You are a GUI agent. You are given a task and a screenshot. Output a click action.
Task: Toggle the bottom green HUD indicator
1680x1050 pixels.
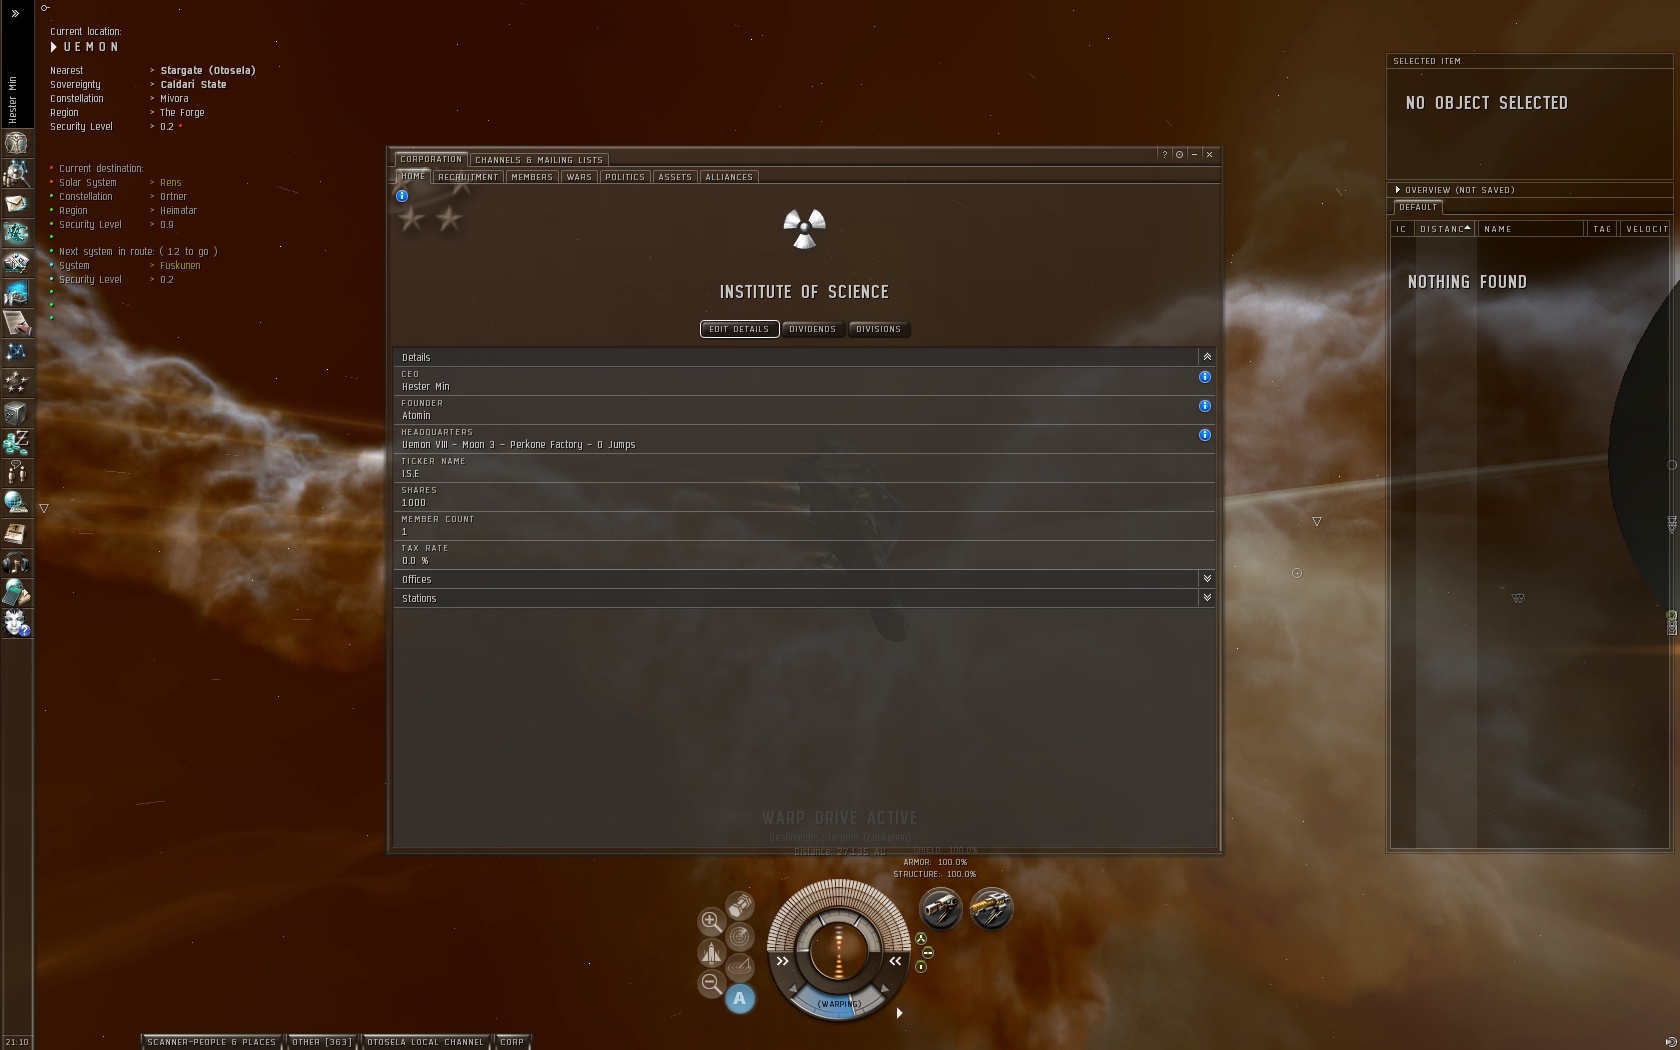pyautogui.click(x=921, y=967)
